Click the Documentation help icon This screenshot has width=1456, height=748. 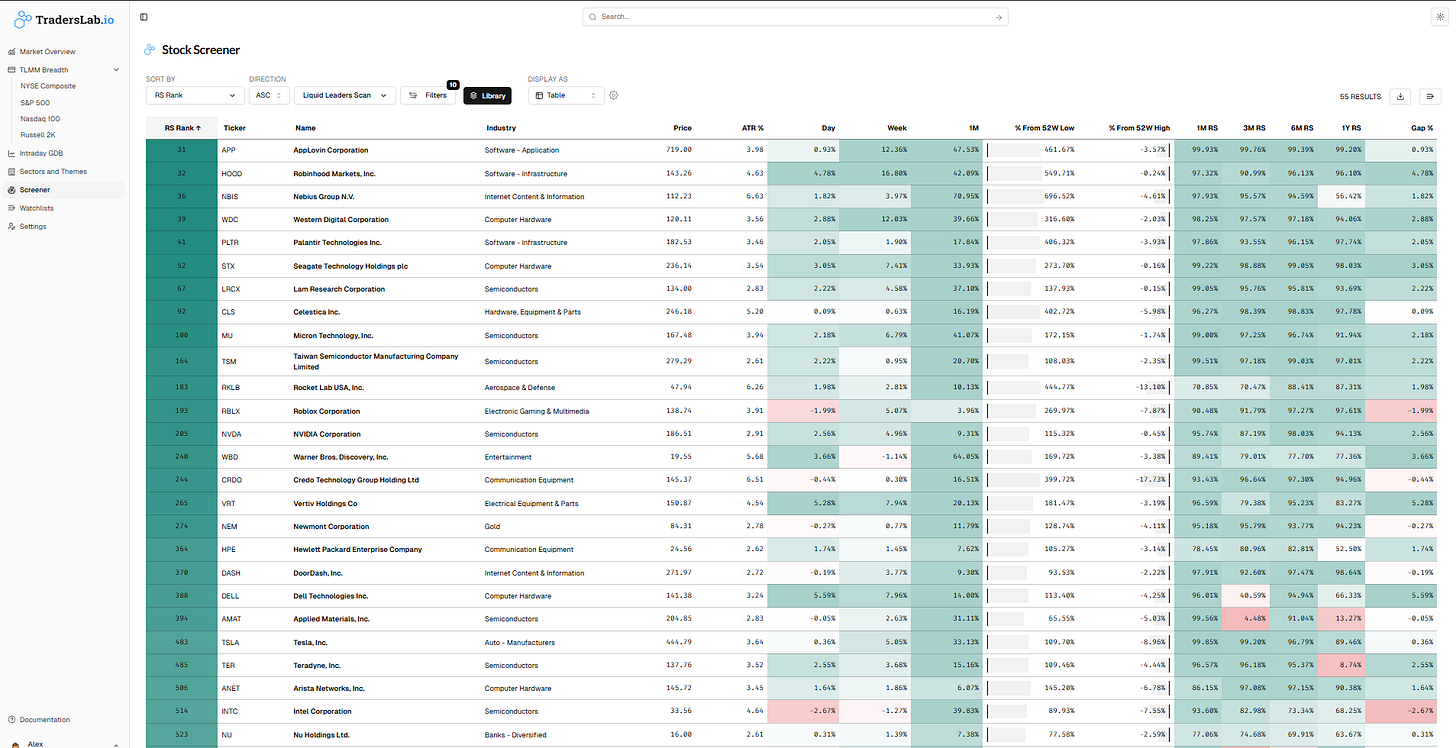(x=11, y=719)
